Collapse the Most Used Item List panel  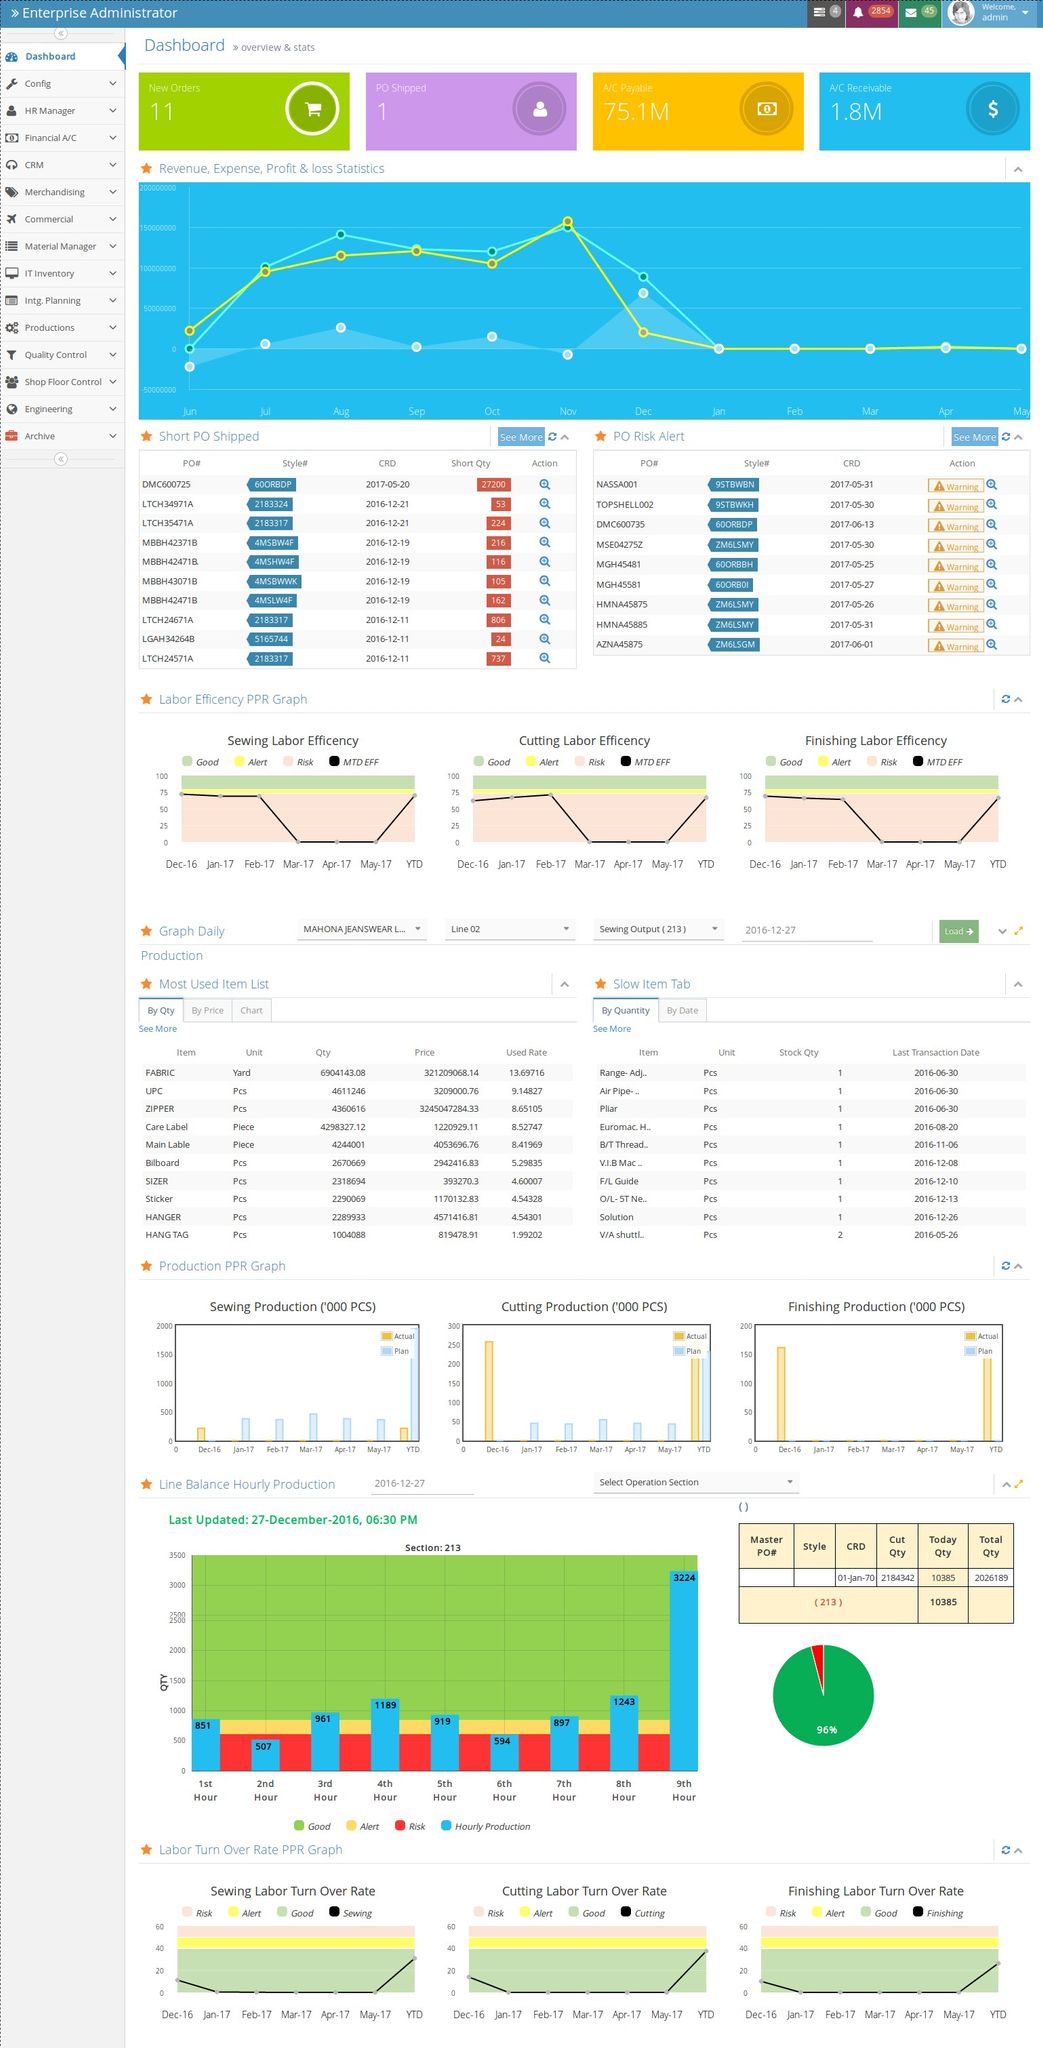[565, 985]
